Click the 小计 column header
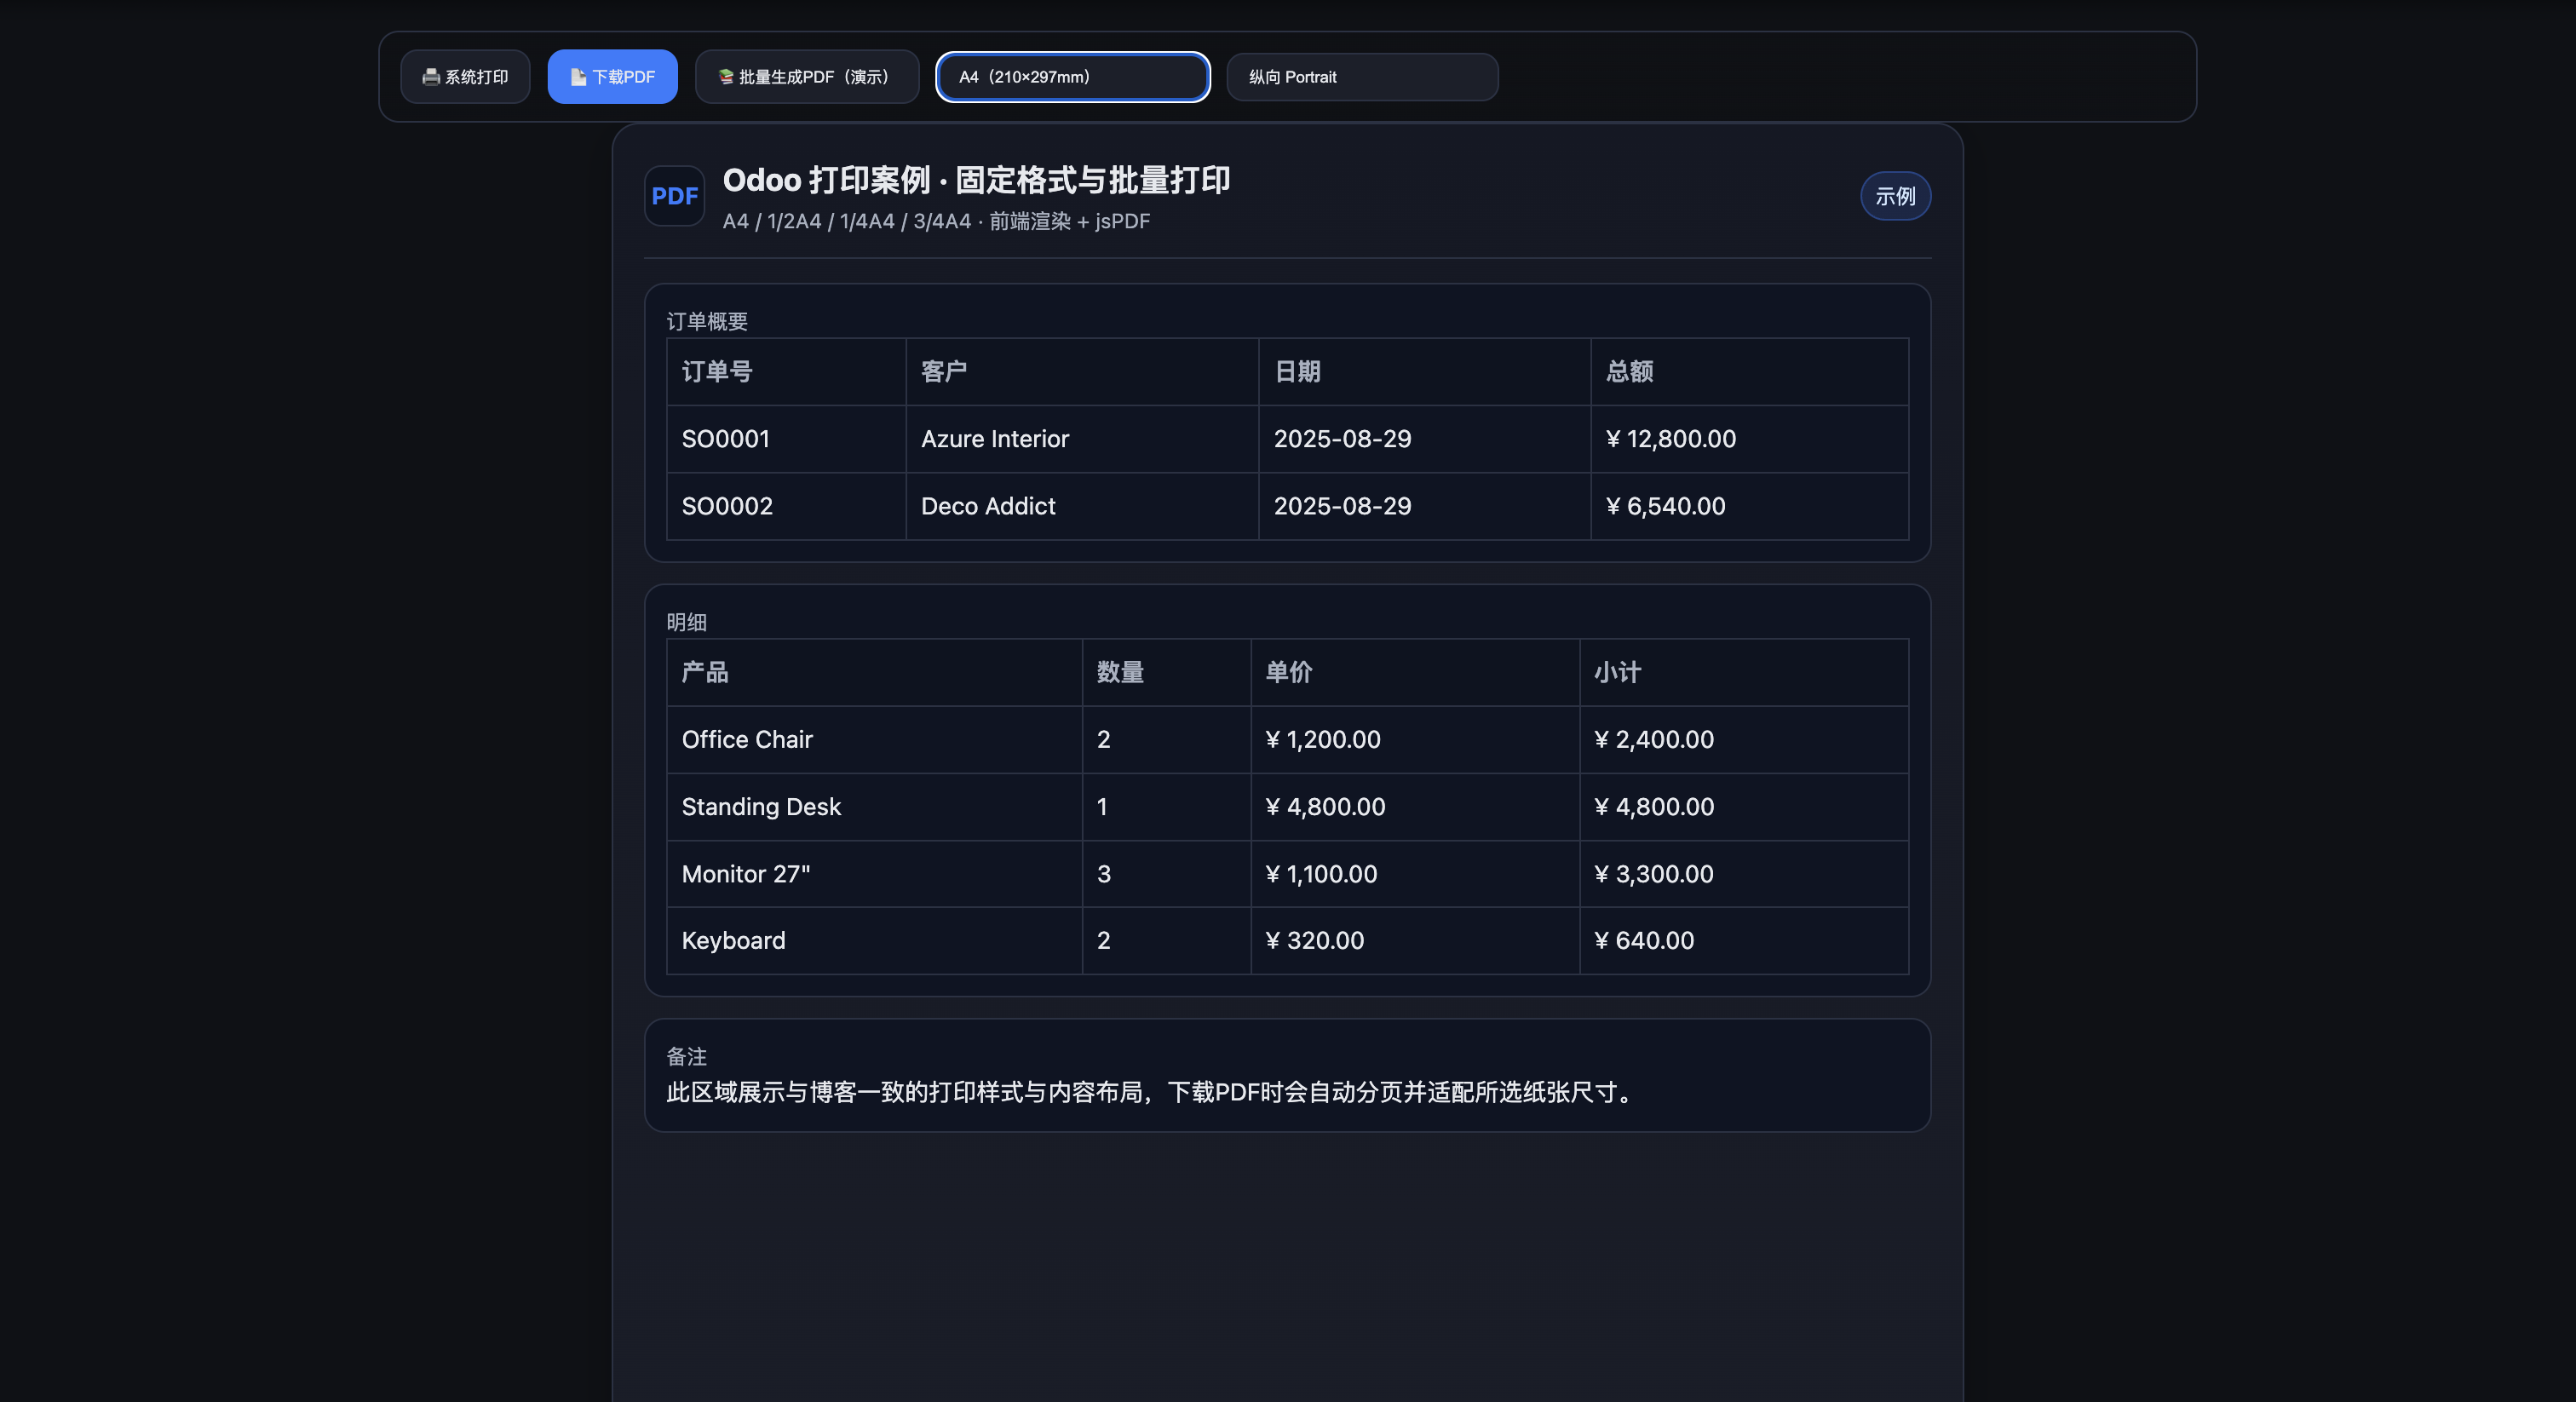 (x=1617, y=673)
